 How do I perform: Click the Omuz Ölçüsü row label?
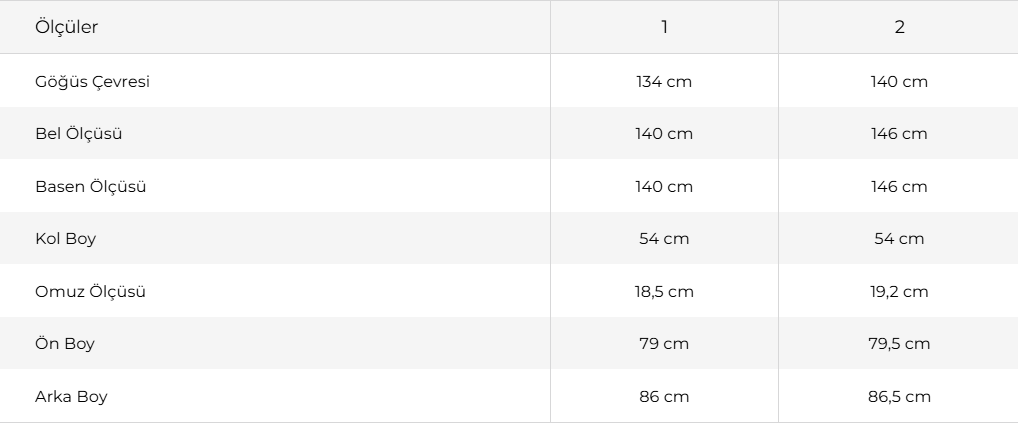point(90,292)
